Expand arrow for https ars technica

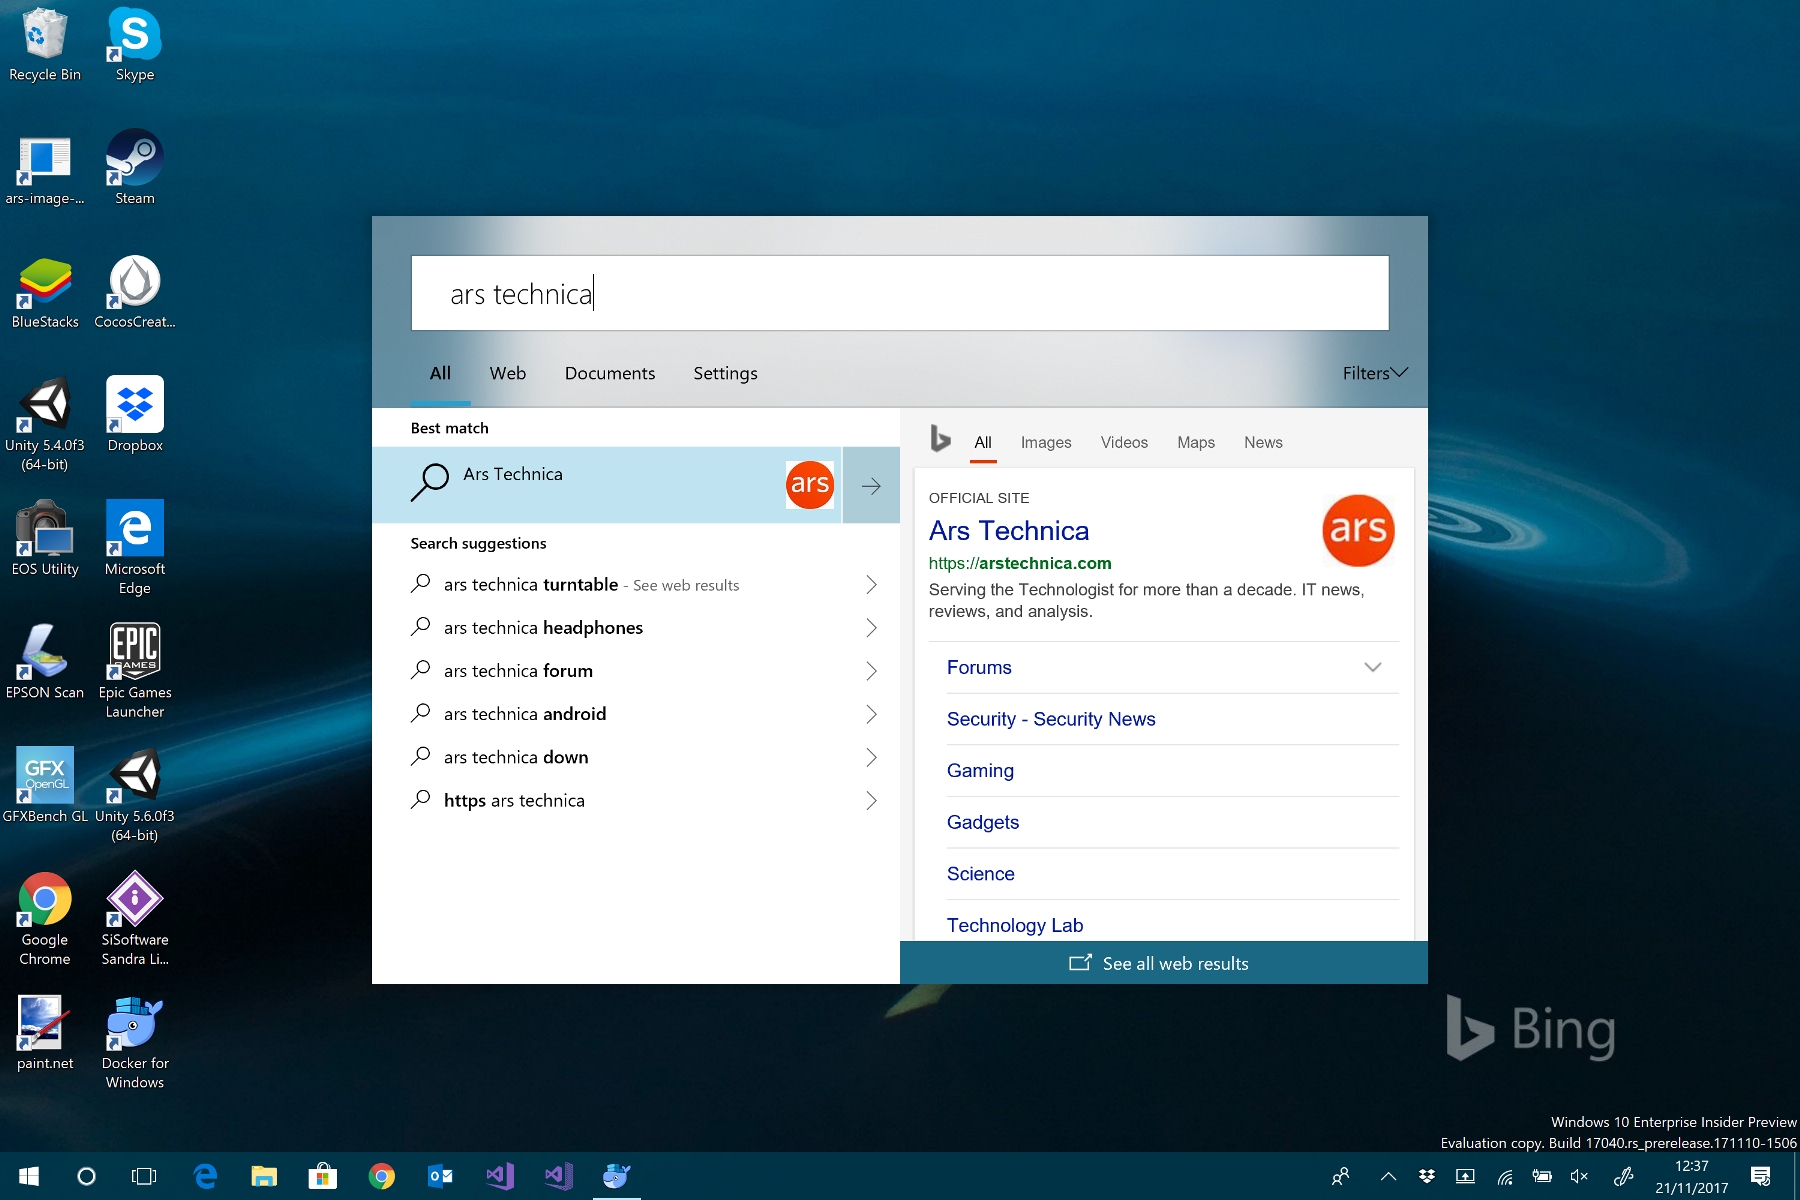point(871,800)
